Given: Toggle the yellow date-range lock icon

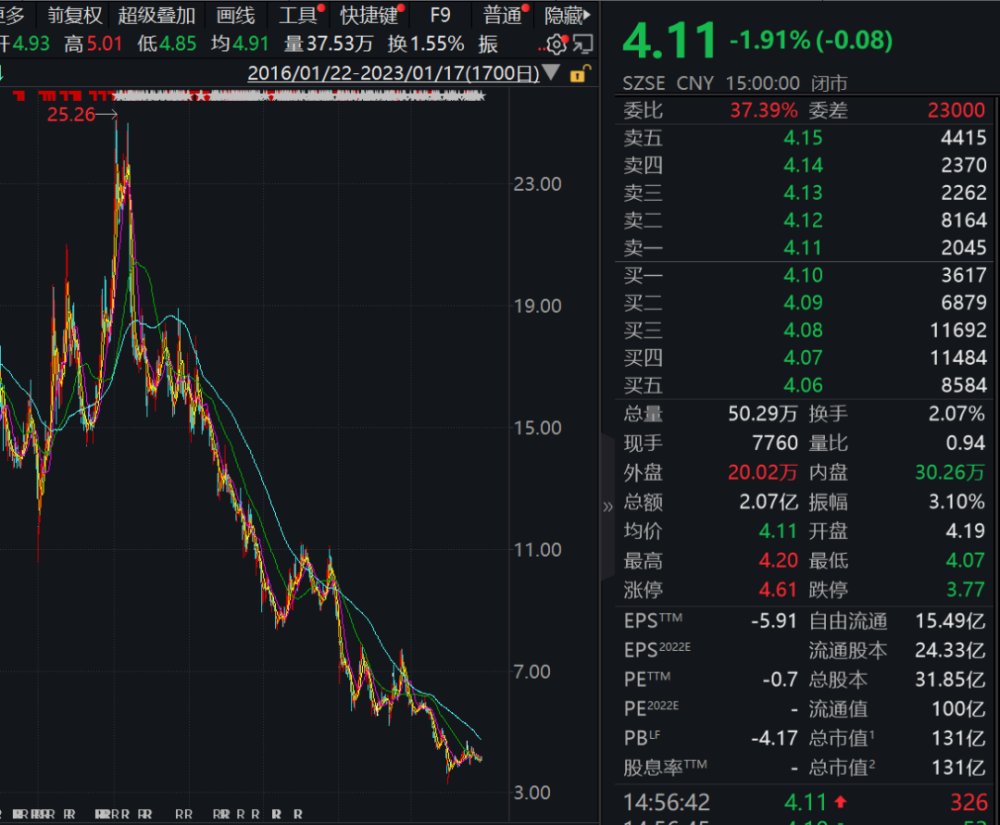Looking at the screenshot, I should point(580,74).
